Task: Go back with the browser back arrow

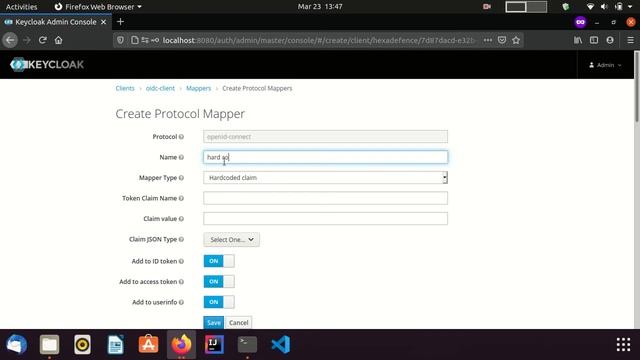Action: click(x=10, y=40)
